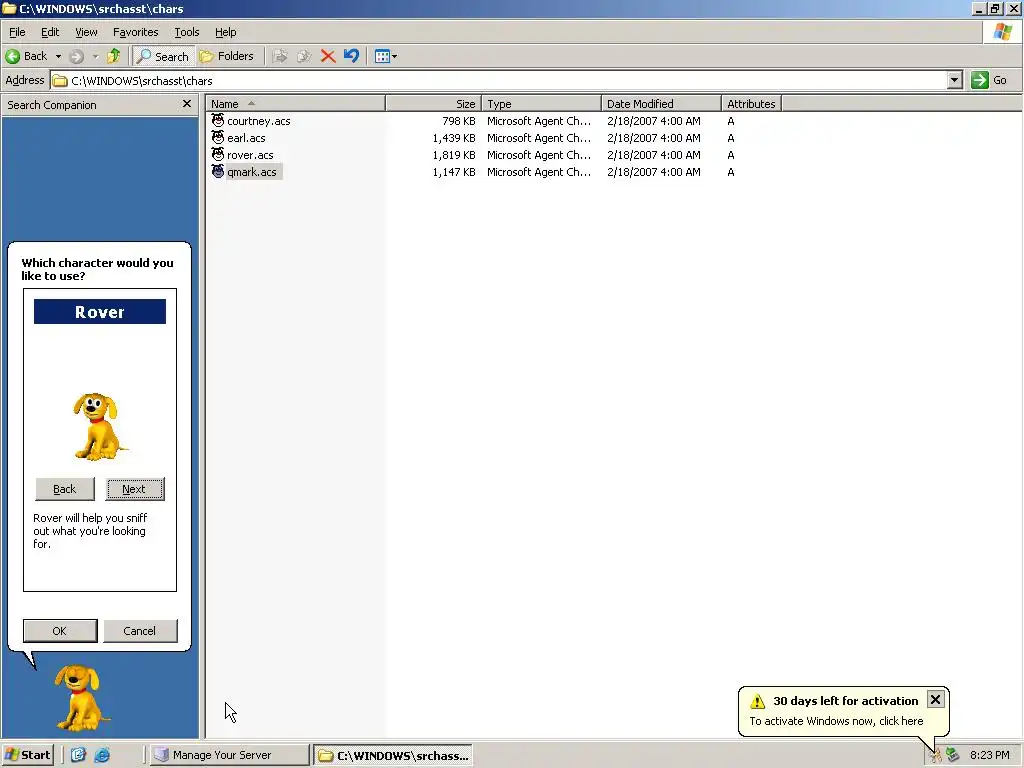Click the green Go button

tap(989, 80)
